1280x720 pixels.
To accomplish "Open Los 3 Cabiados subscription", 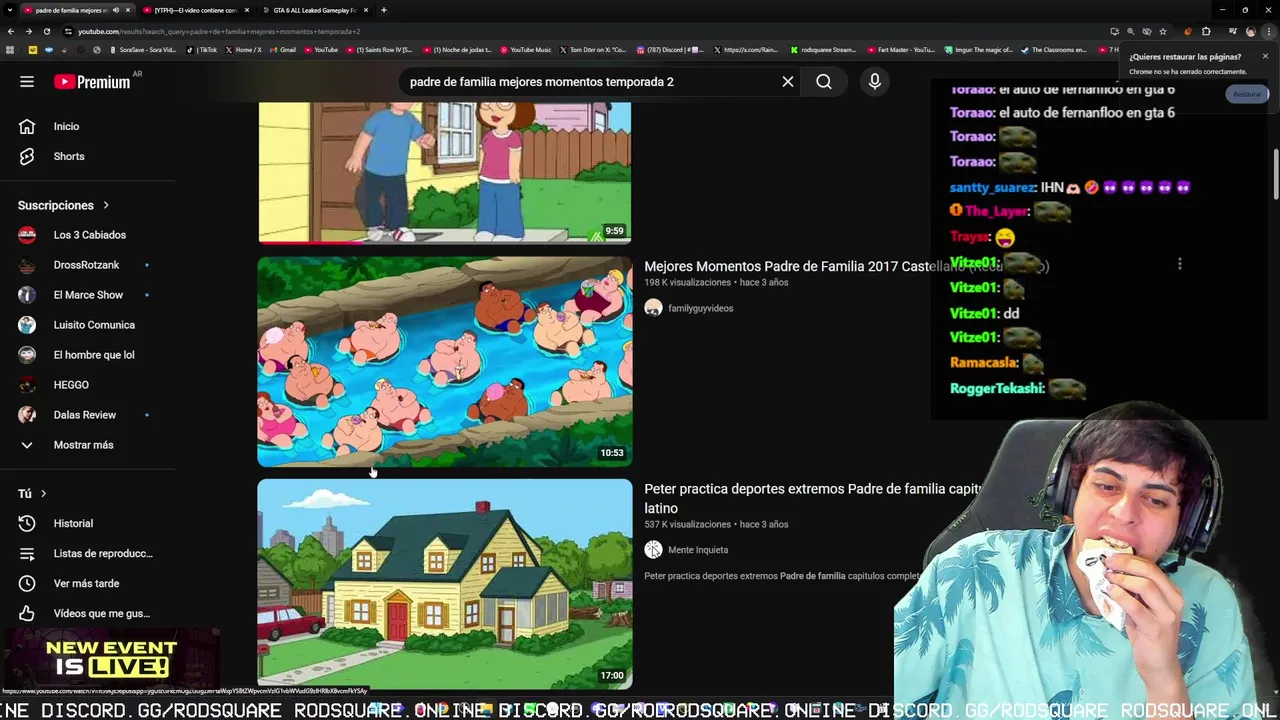I will [x=88, y=235].
